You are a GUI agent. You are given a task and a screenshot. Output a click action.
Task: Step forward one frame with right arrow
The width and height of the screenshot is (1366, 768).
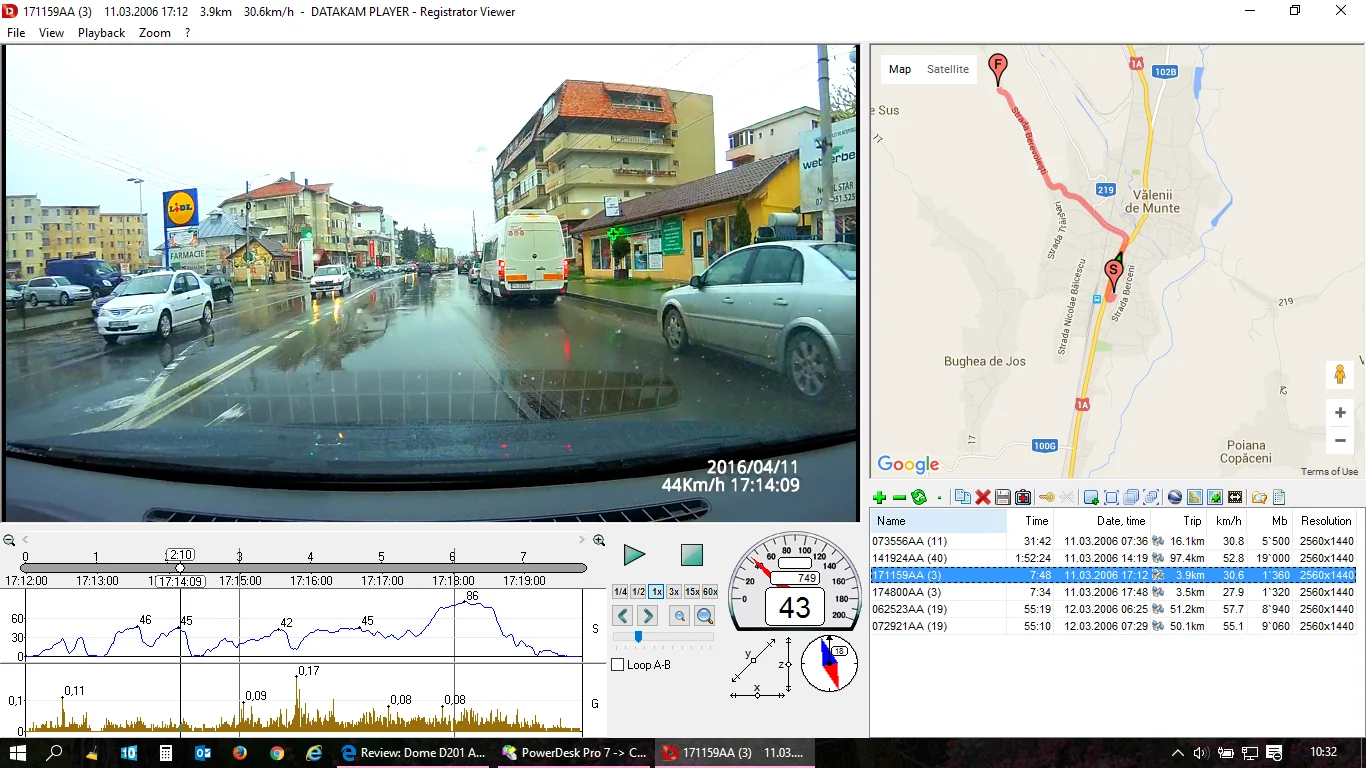pos(647,616)
